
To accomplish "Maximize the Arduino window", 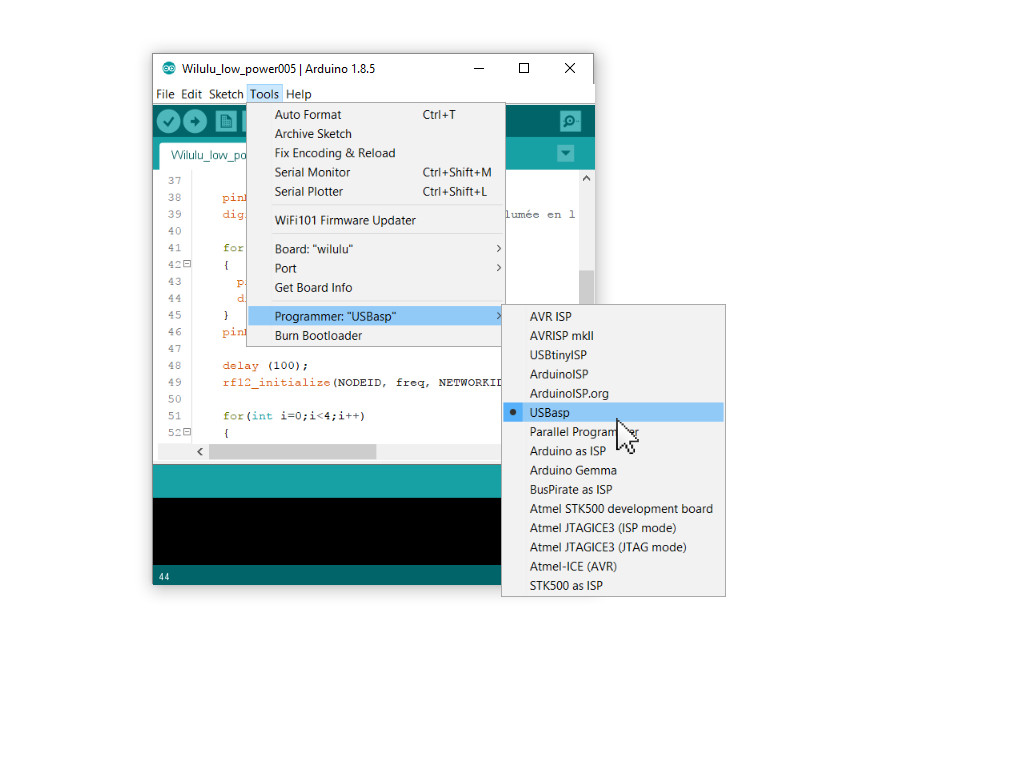I will point(524,68).
